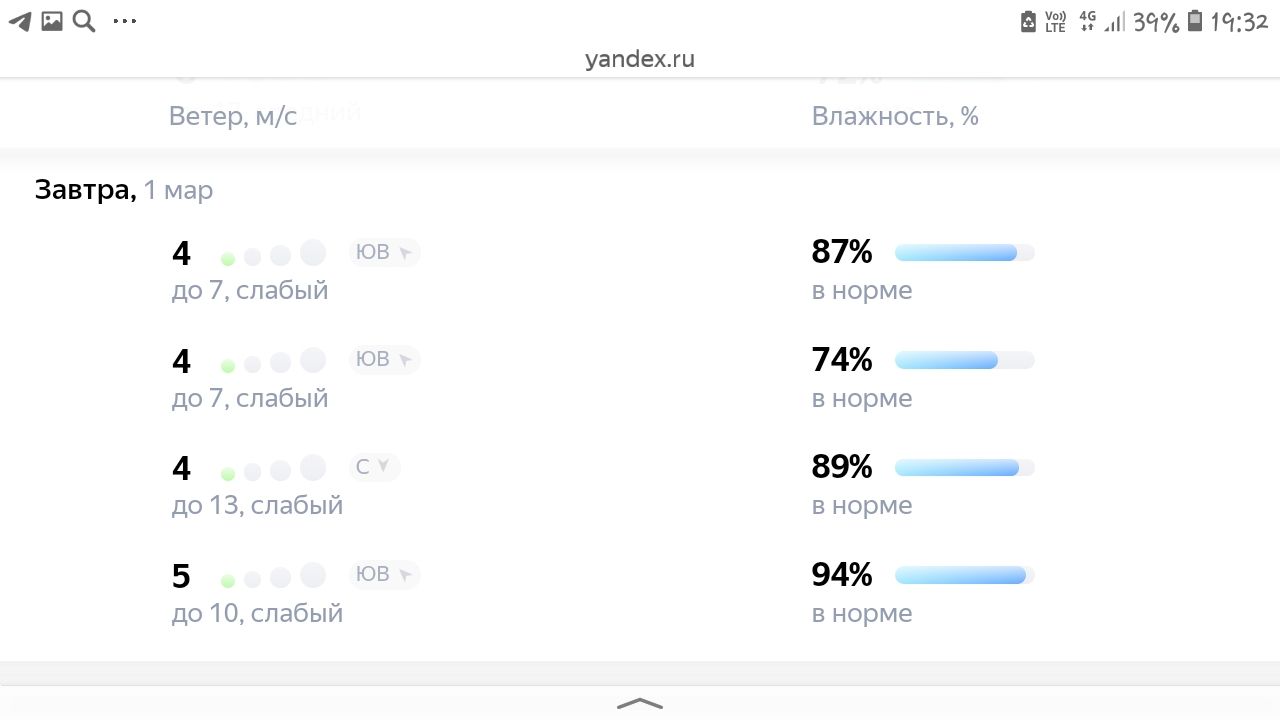Select the "Влажность, %" column label

click(895, 116)
